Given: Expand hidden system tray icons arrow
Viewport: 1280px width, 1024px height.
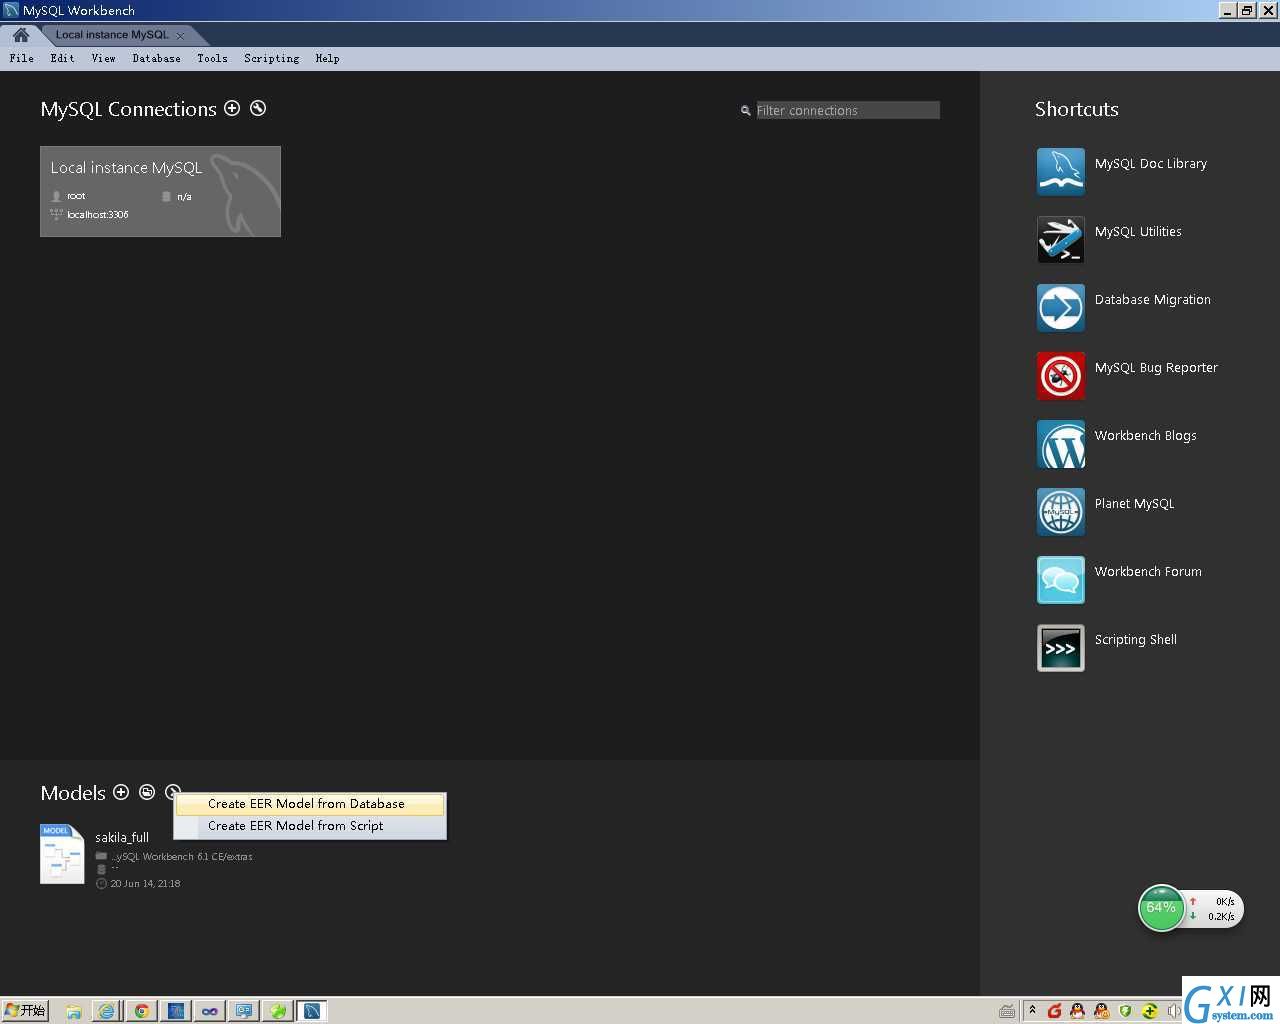Looking at the screenshot, I should coord(1033,1010).
